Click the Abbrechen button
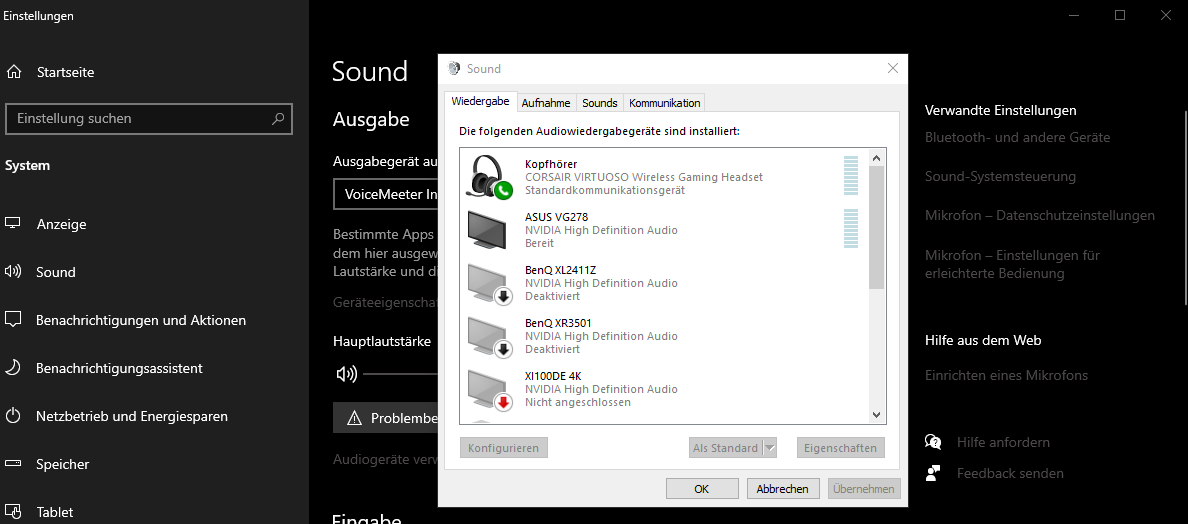Viewport: 1188px width, 524px height. [783, 489]
